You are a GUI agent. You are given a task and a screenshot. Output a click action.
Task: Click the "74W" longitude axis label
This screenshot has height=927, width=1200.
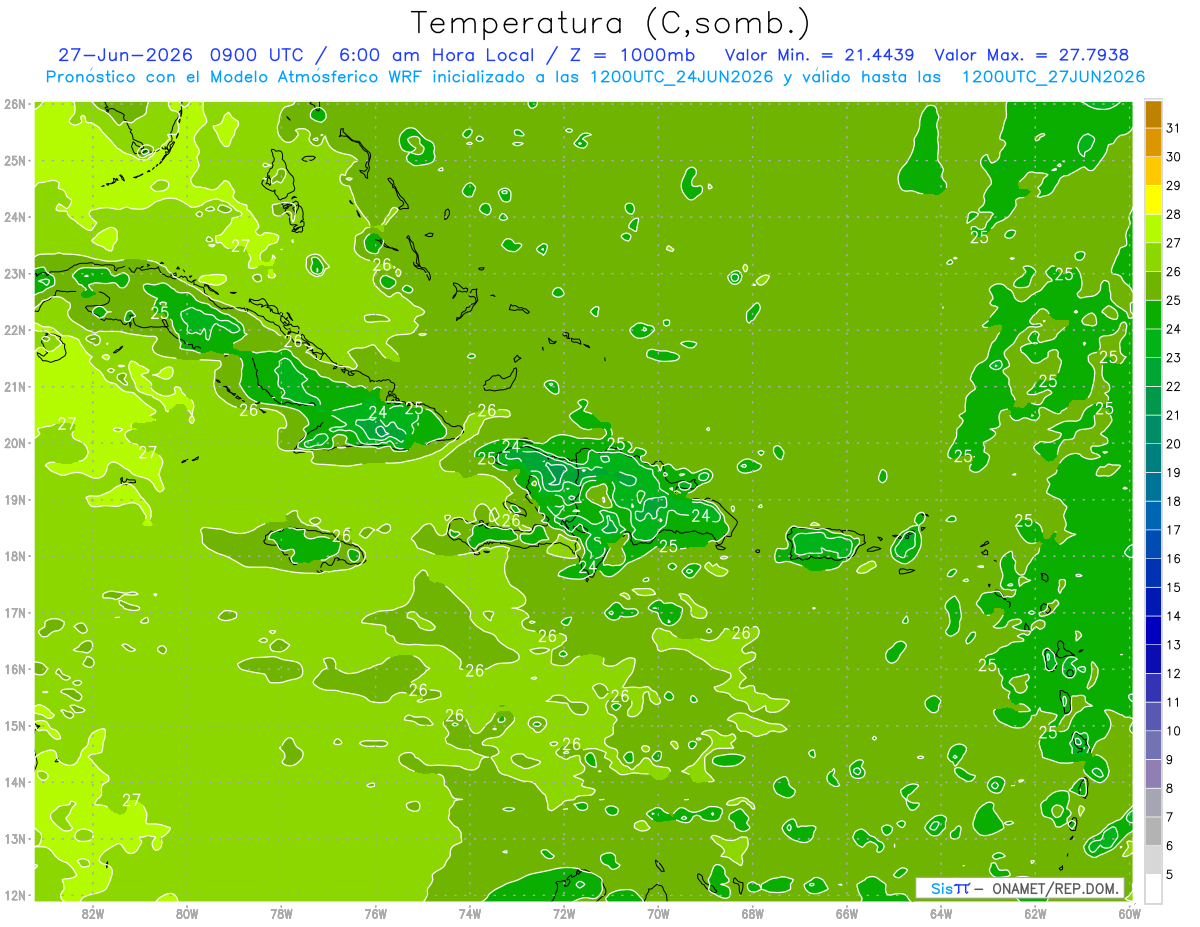pos(469,913)
